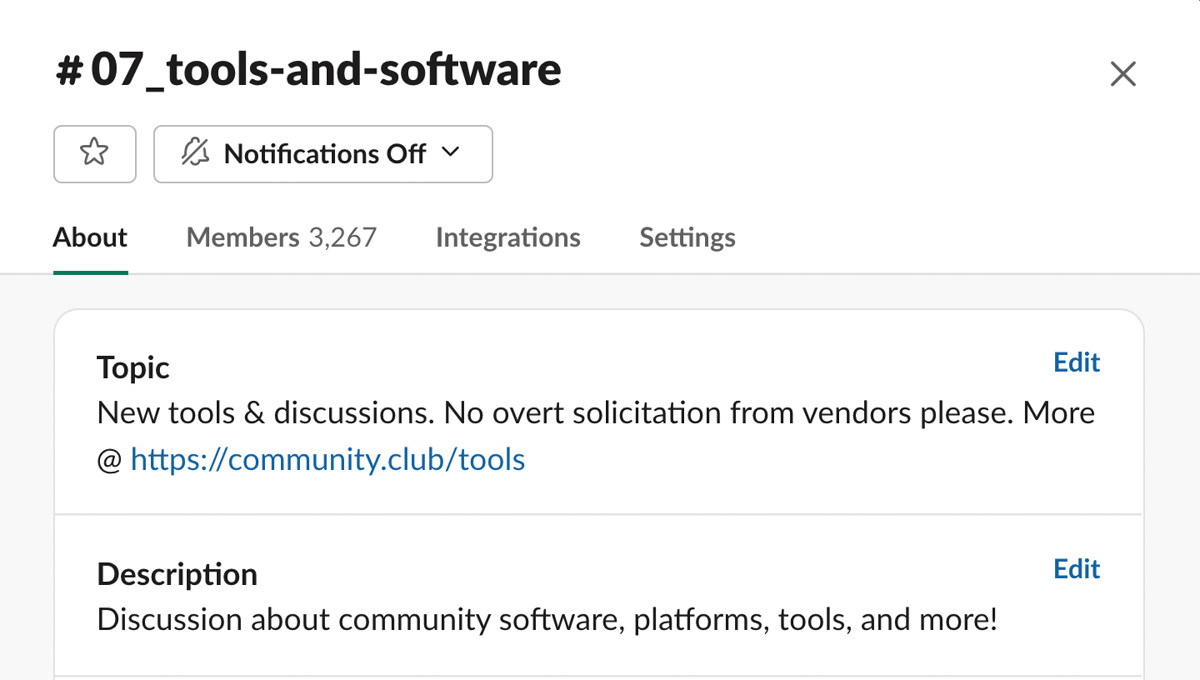1200x680 pixels.
Task: Expand the notifications chevron arrow
Action: click(x=451, y=153)
